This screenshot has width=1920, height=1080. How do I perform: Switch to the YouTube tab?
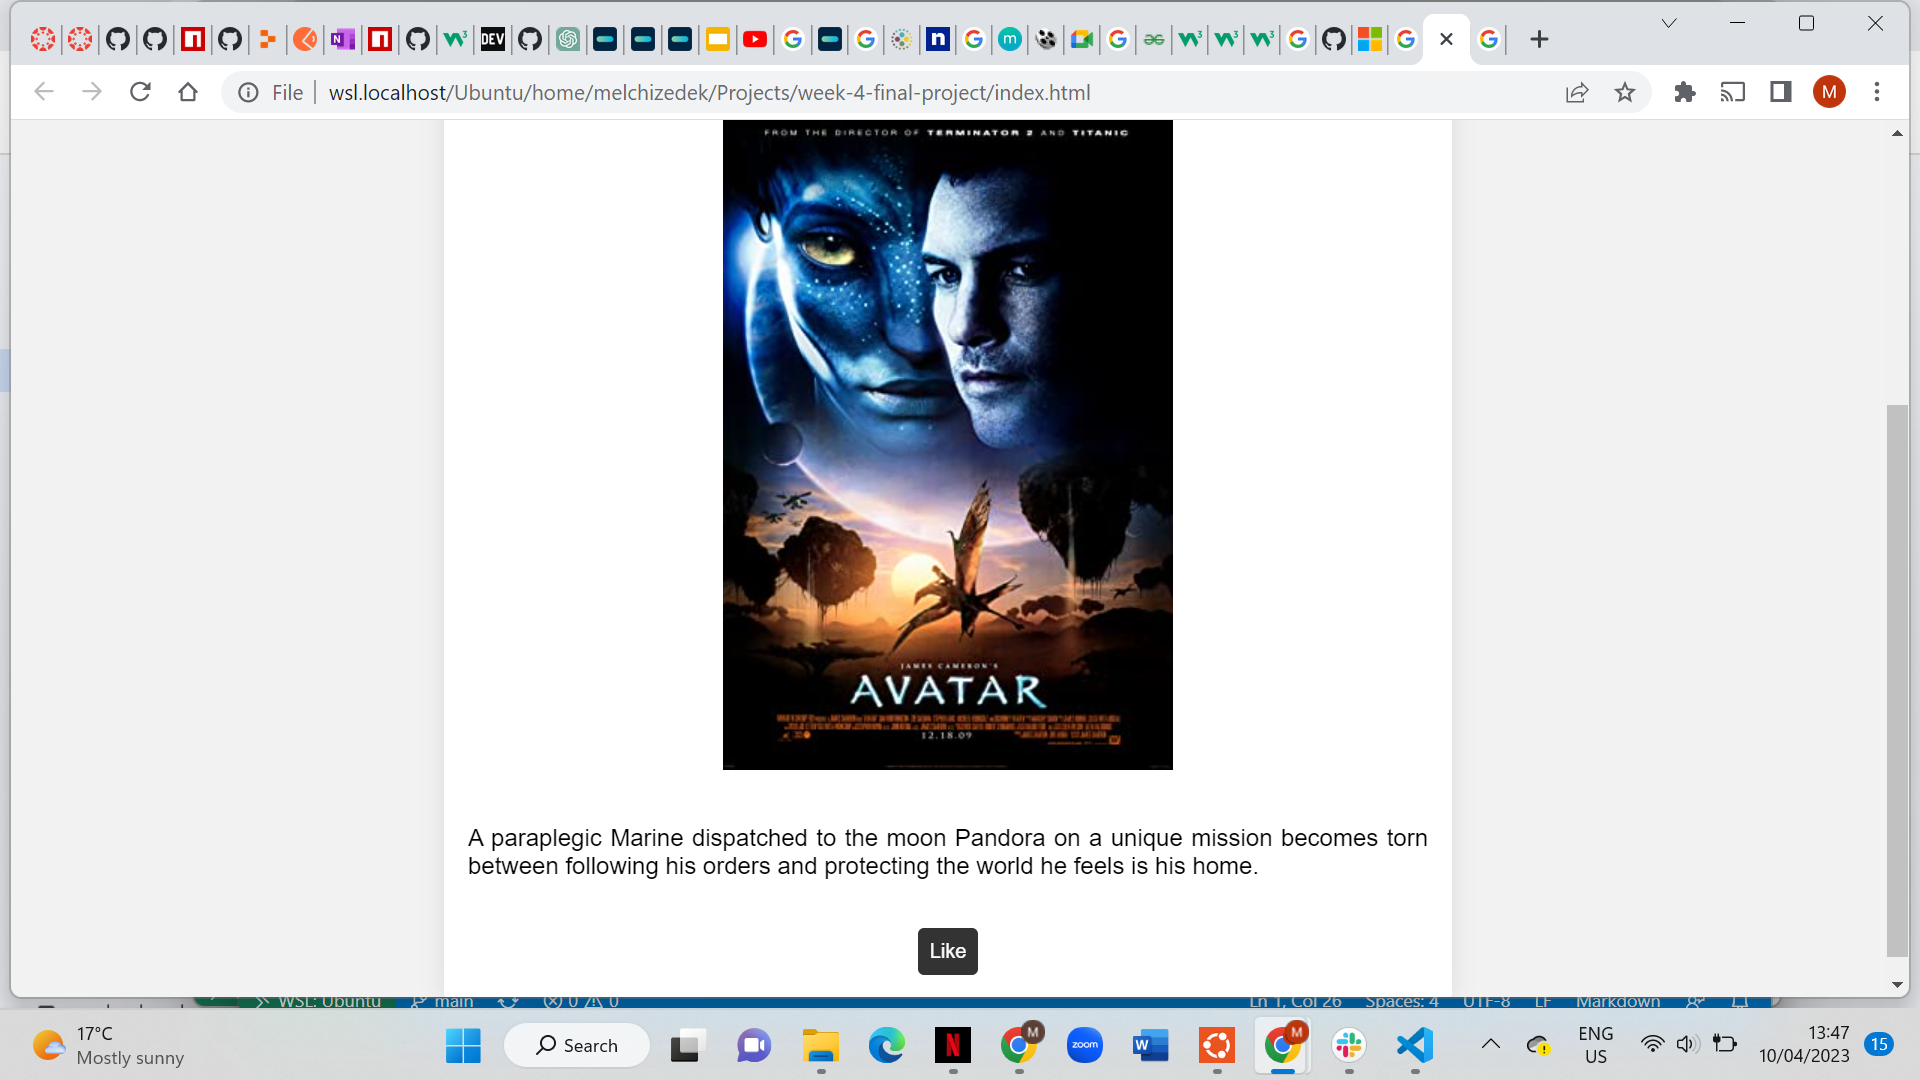point(755,39)
